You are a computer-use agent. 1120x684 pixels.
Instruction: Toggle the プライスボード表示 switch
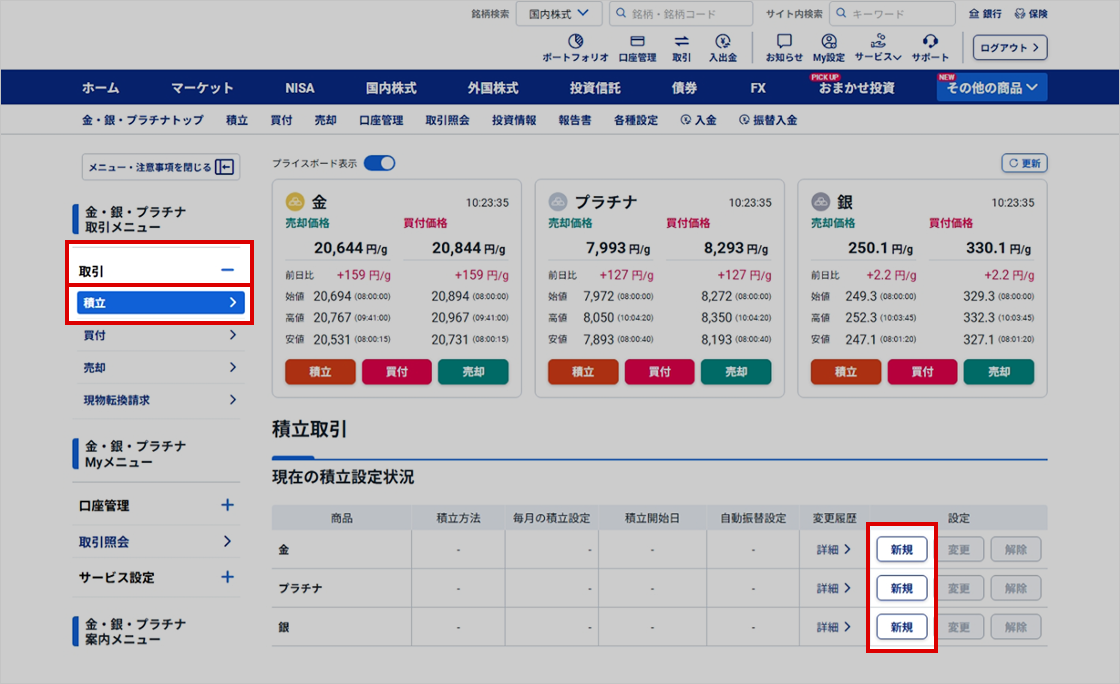(x=380, y=163)
